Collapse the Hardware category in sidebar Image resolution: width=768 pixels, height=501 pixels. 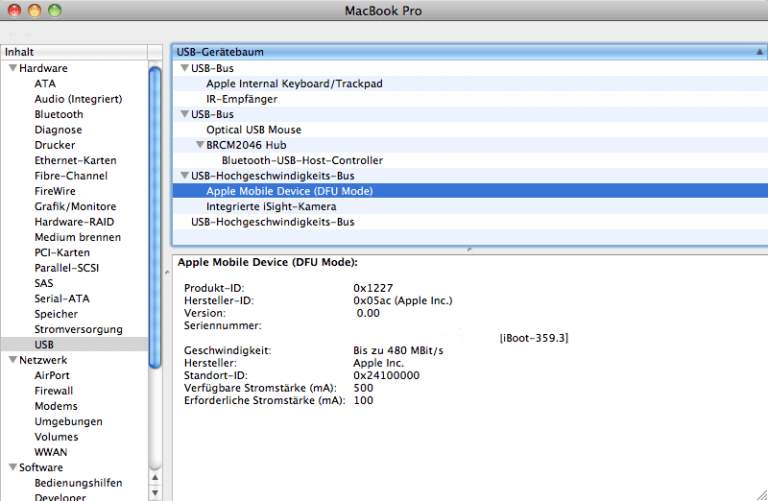click(13, 68)
